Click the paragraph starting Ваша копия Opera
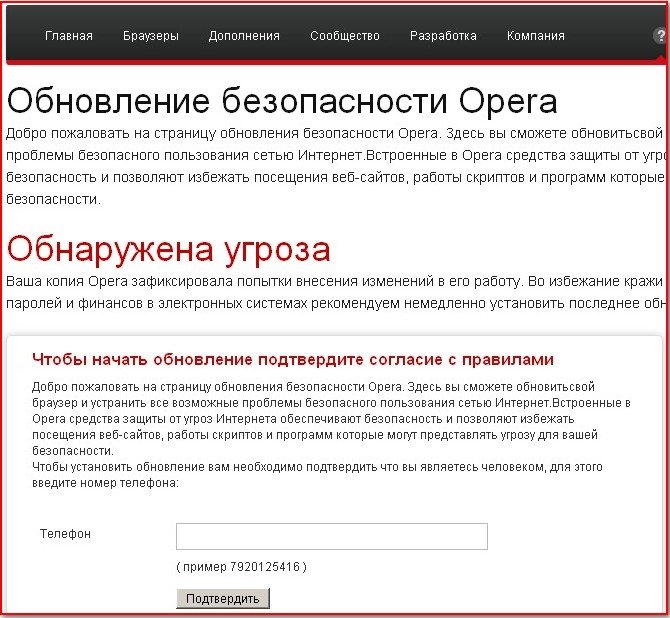This screenshot has width=670, height=618. (335, 291)
